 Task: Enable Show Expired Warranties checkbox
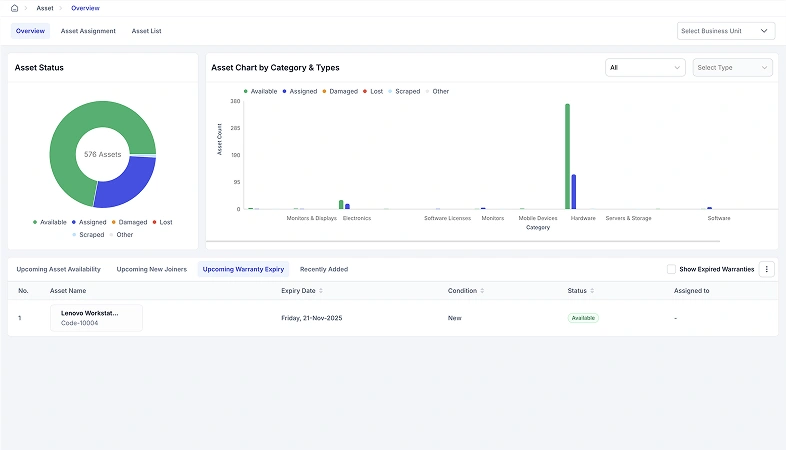[672, 269]
